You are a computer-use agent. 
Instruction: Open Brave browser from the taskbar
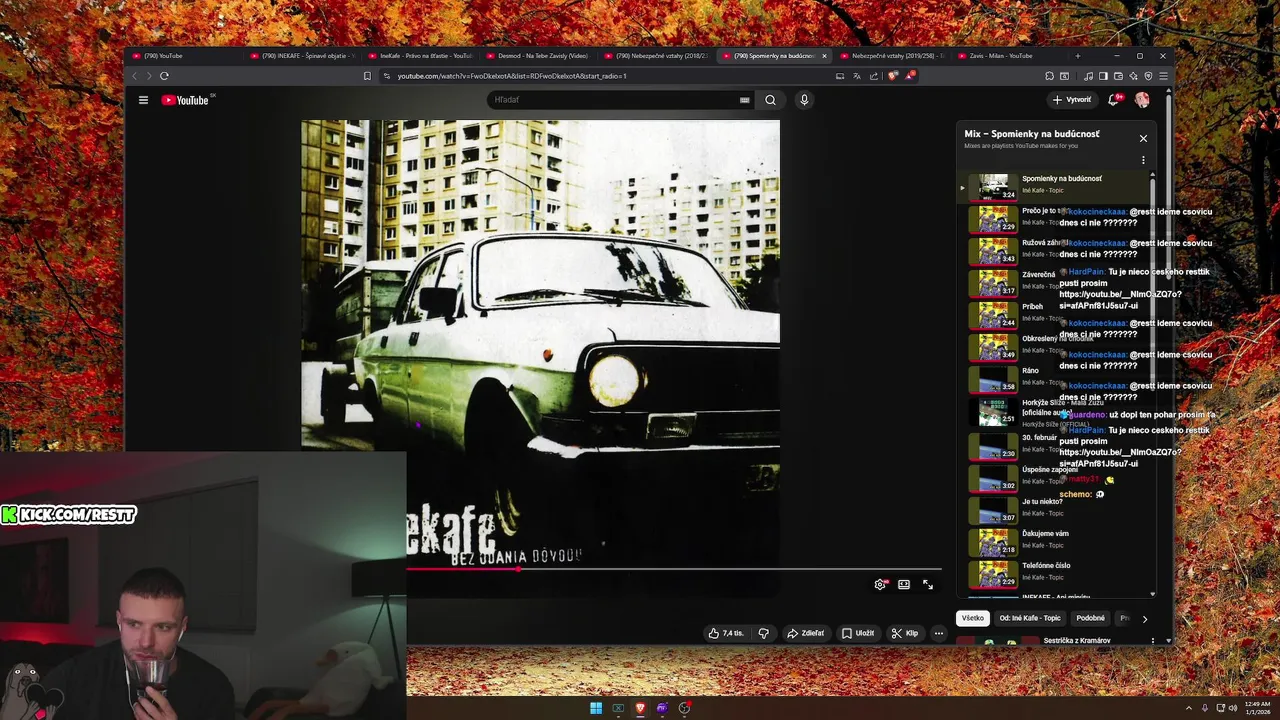[x=641, y=708]
